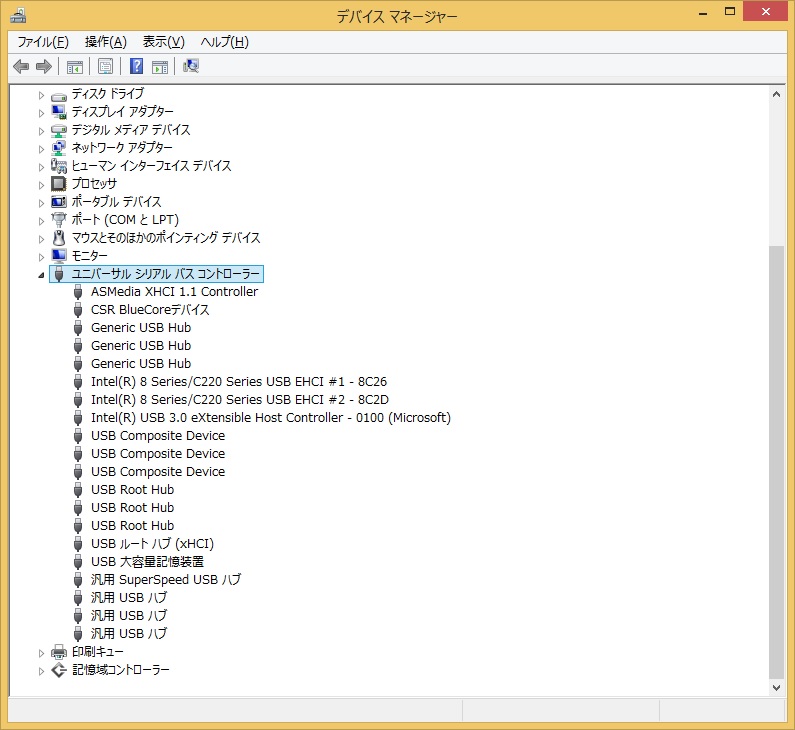Expand the ディスプレイ アダプター node

[x=41, y=113]
